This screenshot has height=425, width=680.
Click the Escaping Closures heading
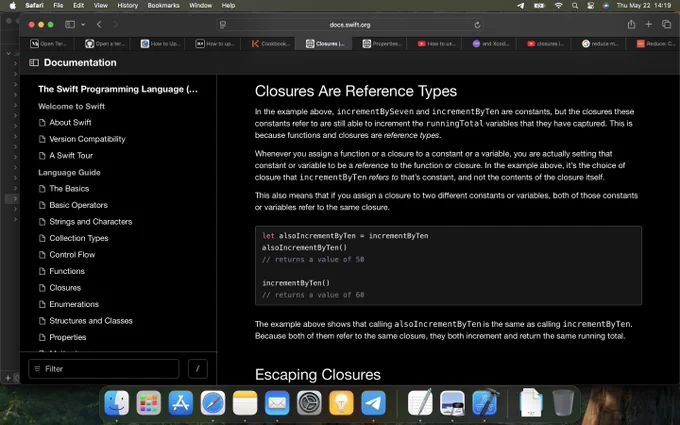point(317,375)
